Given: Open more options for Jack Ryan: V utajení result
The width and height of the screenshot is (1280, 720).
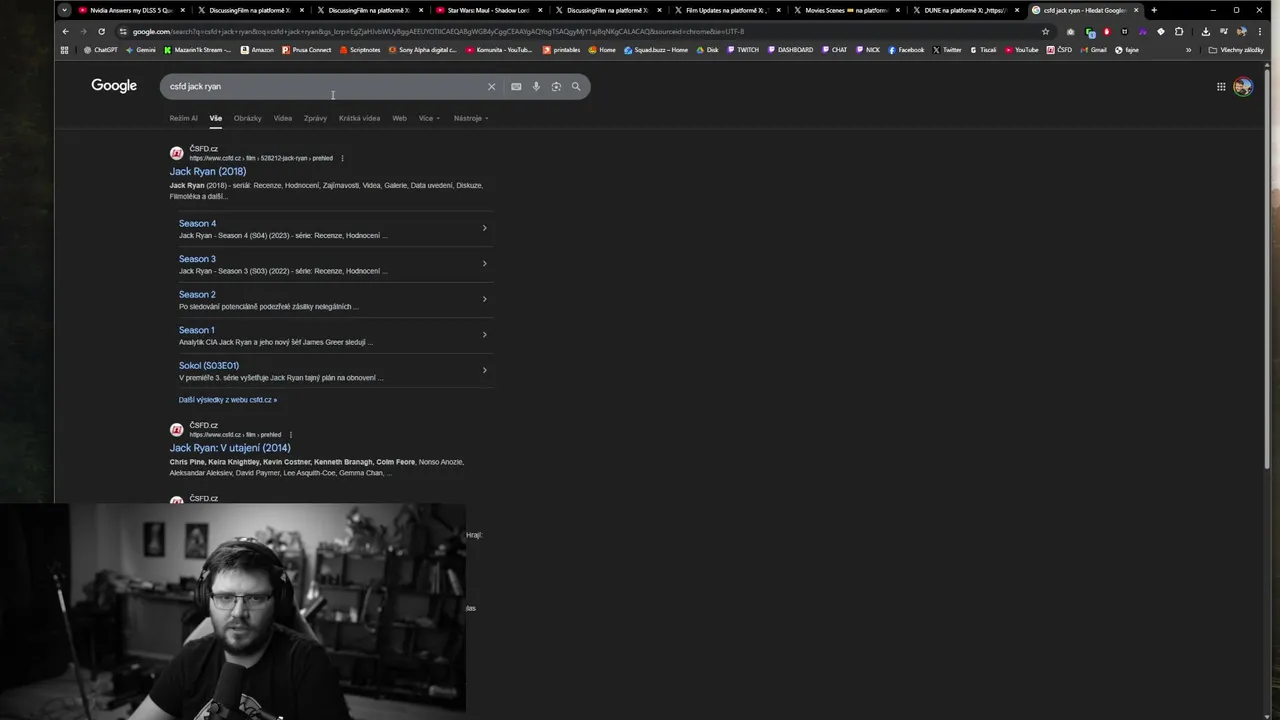Looking at the screenshot, I should click(290, 435).
